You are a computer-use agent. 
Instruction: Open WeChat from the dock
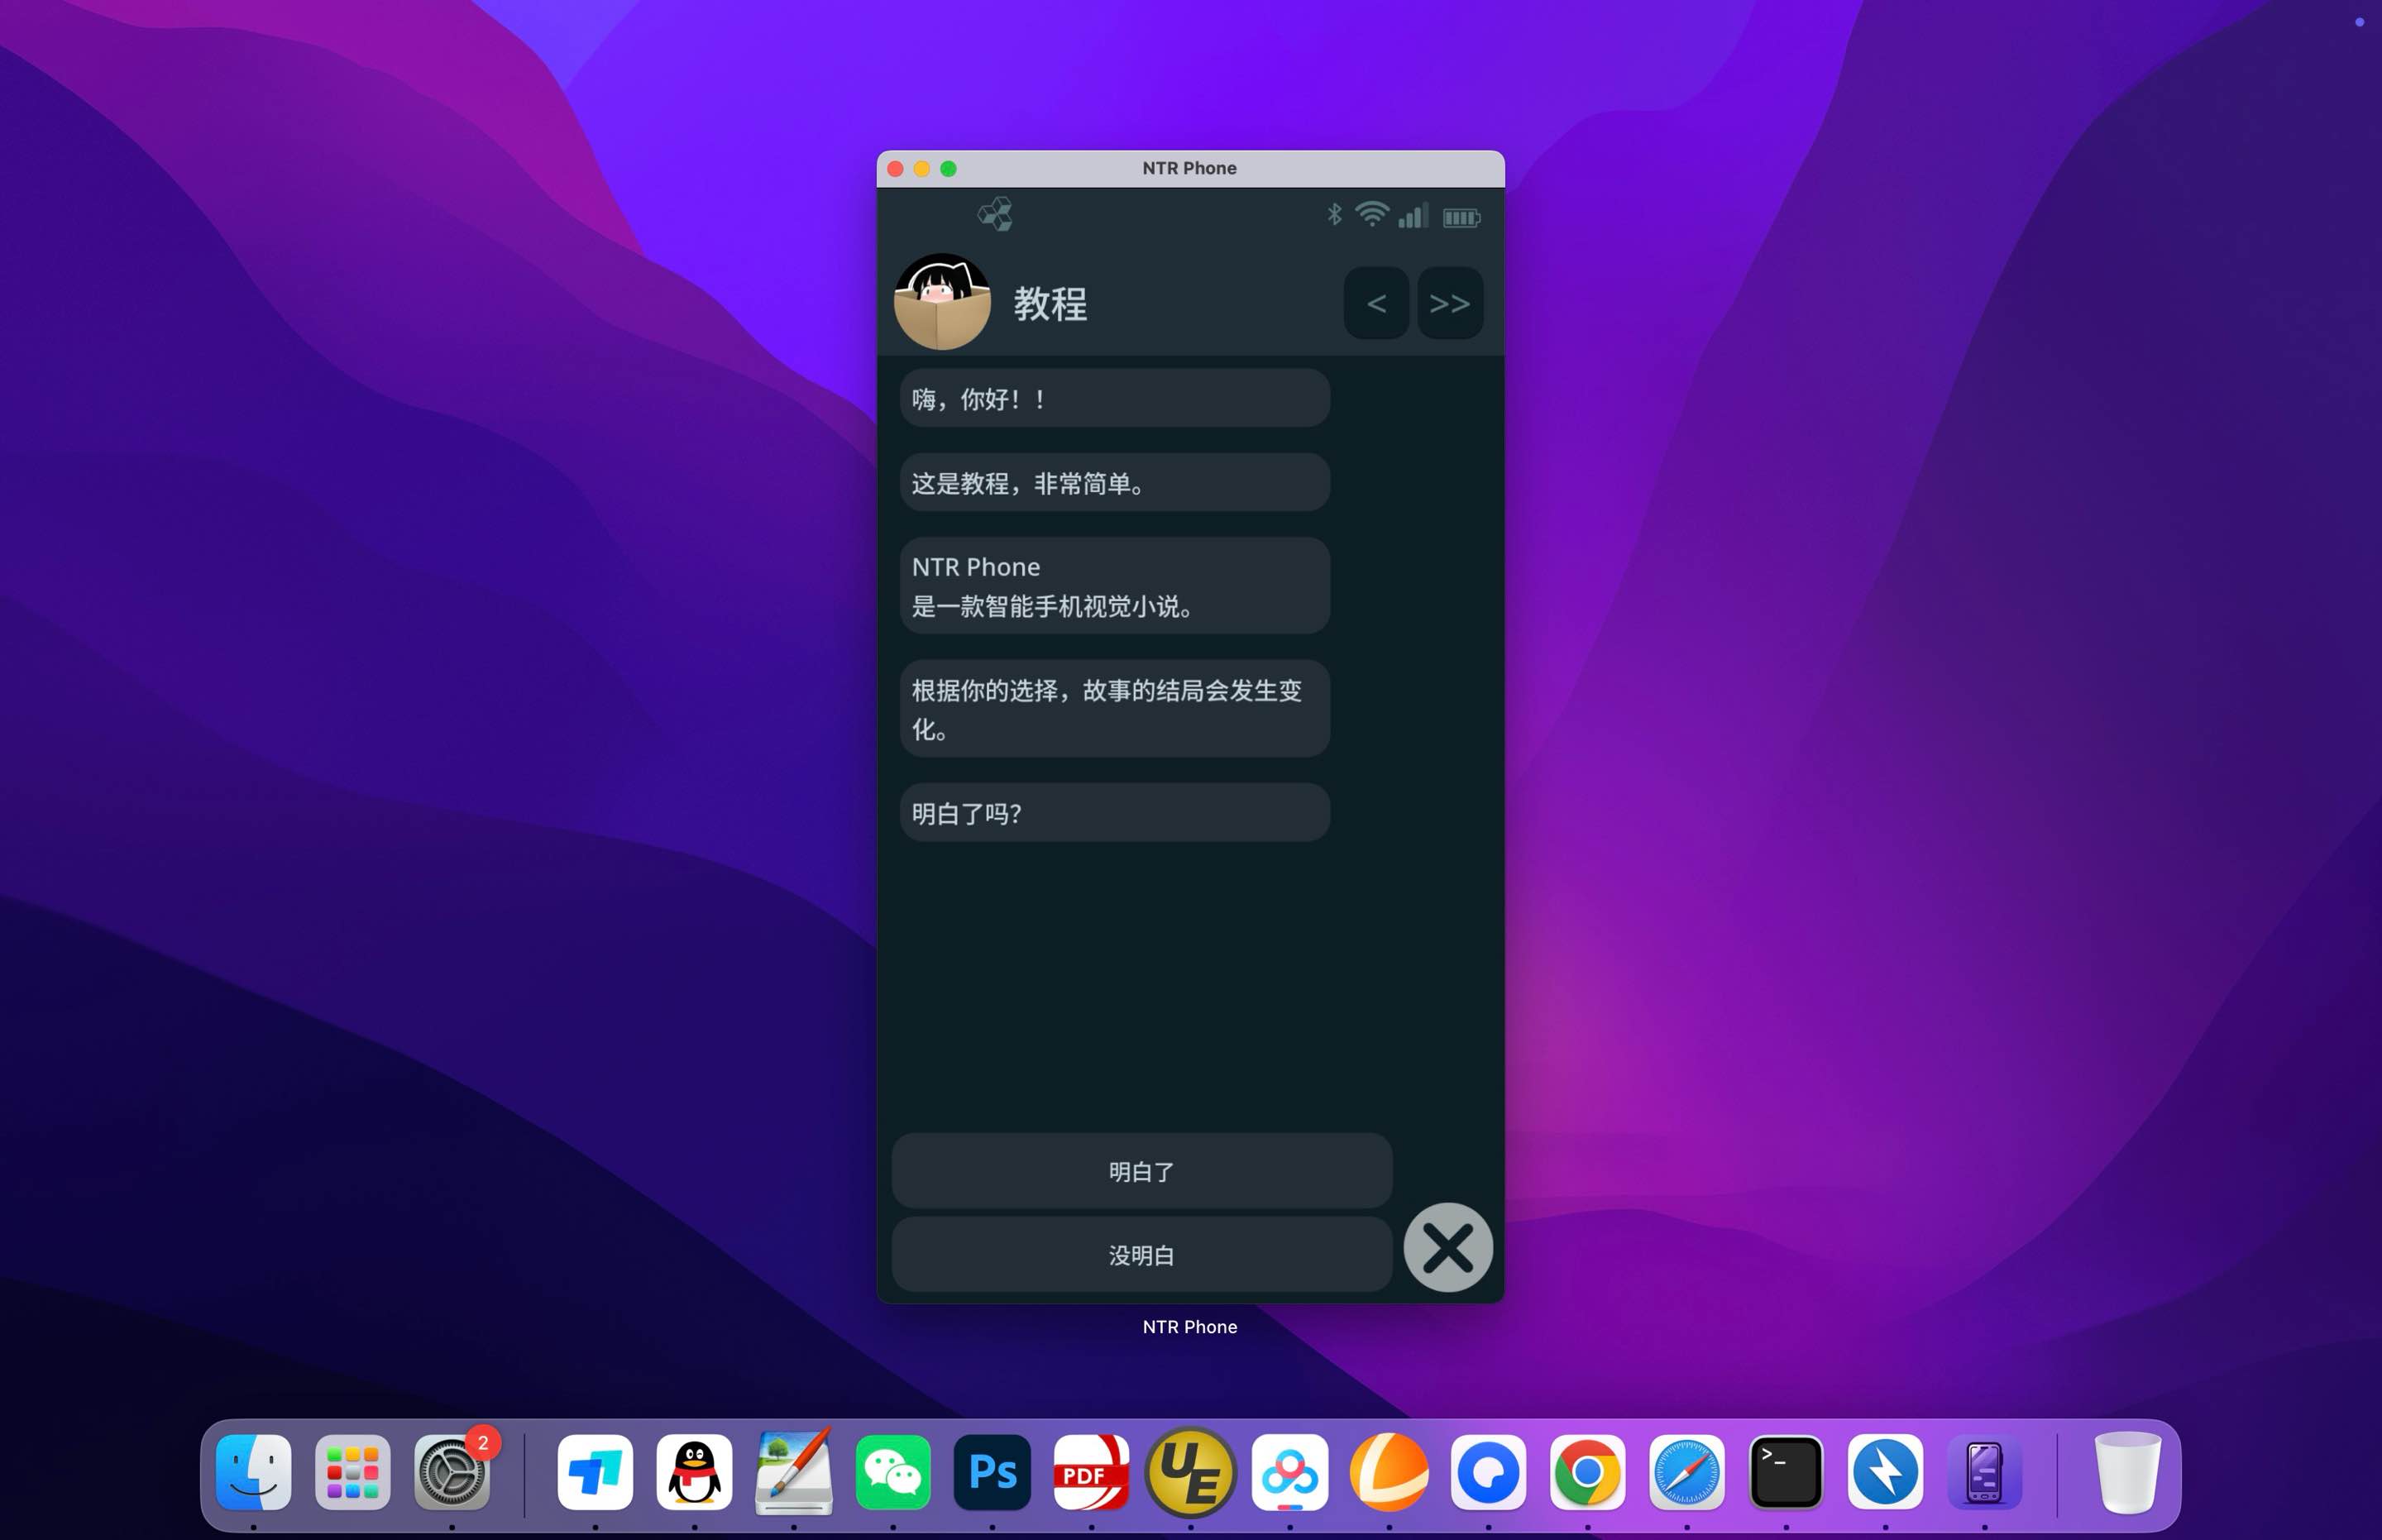(x=893, y=1471)
